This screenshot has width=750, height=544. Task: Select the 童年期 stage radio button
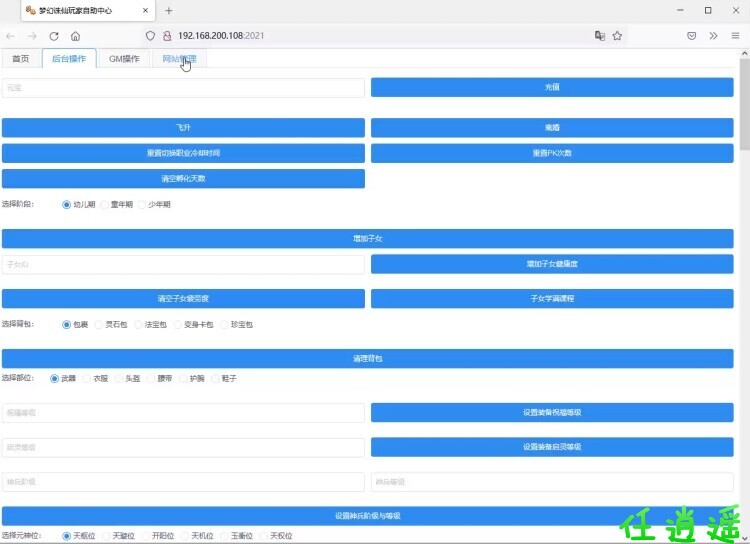point(104,204)
